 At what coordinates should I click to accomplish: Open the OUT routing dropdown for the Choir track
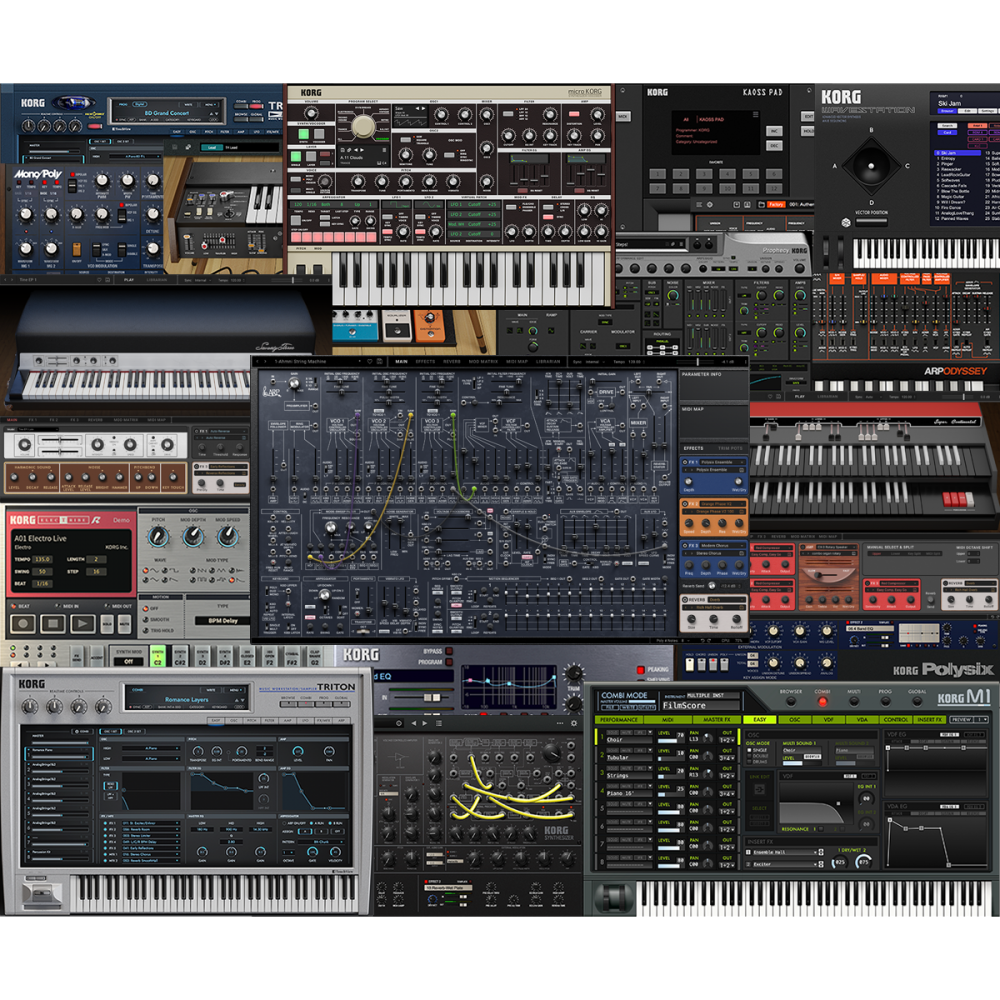pyautogui.click(x=727, y=740)
